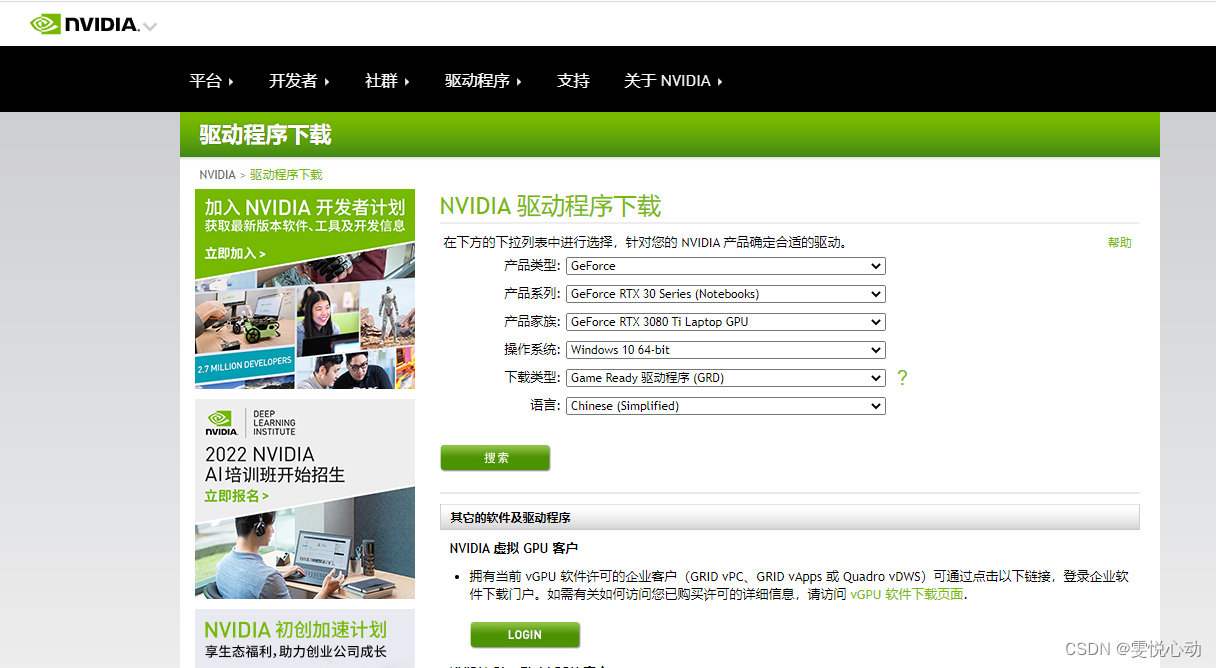Screen dimensions: 1216x668
Task: Click the green LOGIN button
Action: (525, 635)
